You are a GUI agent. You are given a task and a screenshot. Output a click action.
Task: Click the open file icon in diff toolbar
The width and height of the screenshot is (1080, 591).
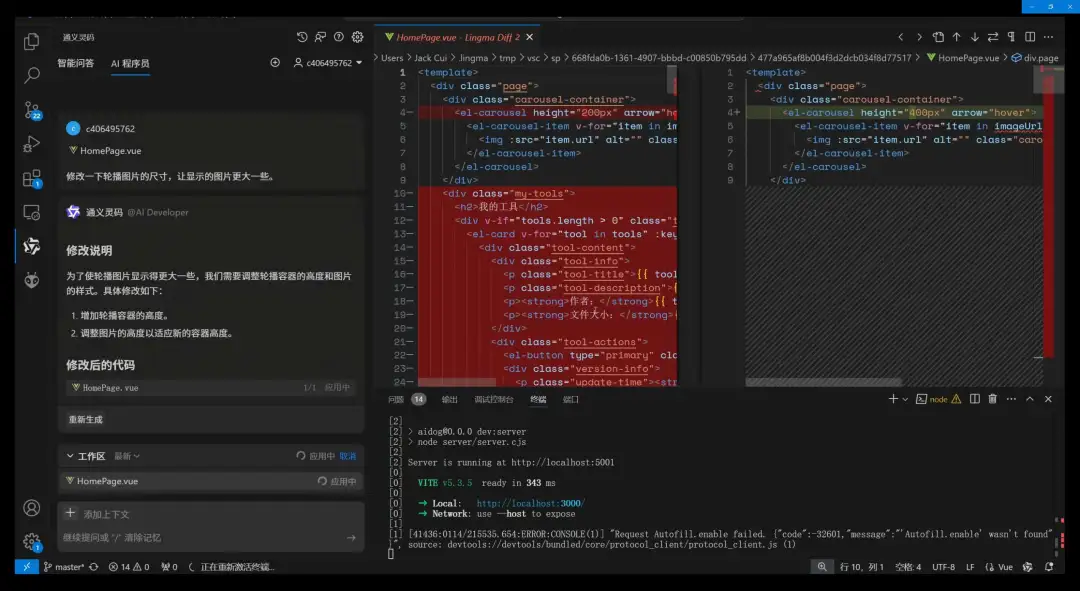(938, 37)
